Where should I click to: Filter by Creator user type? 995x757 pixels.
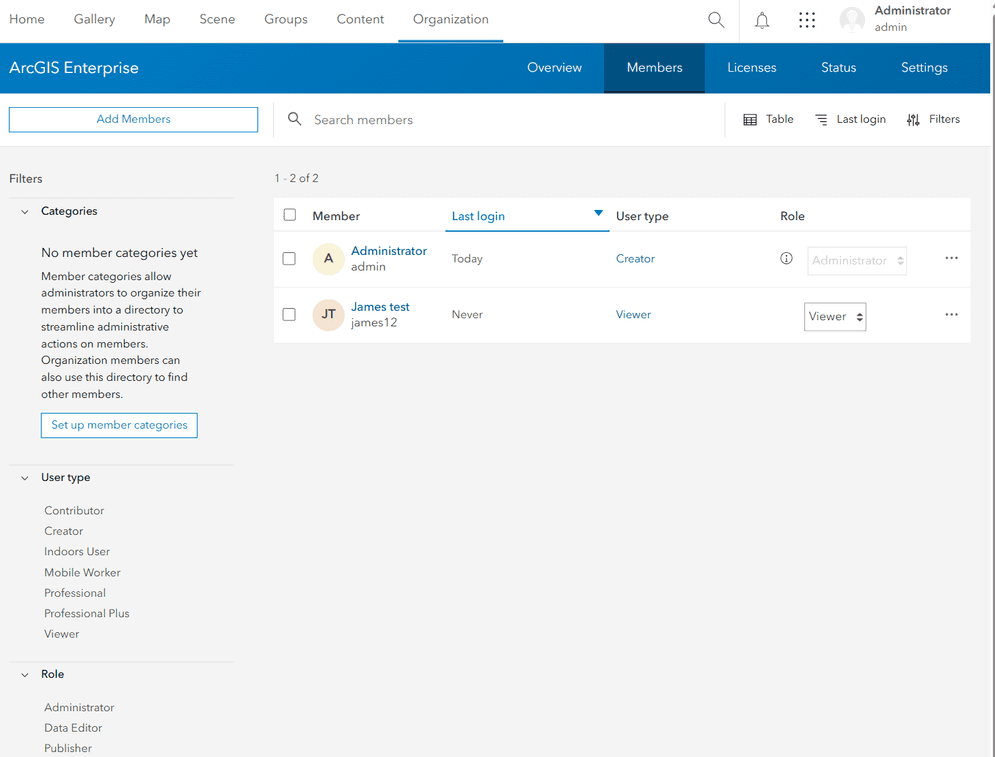[63, 531]
